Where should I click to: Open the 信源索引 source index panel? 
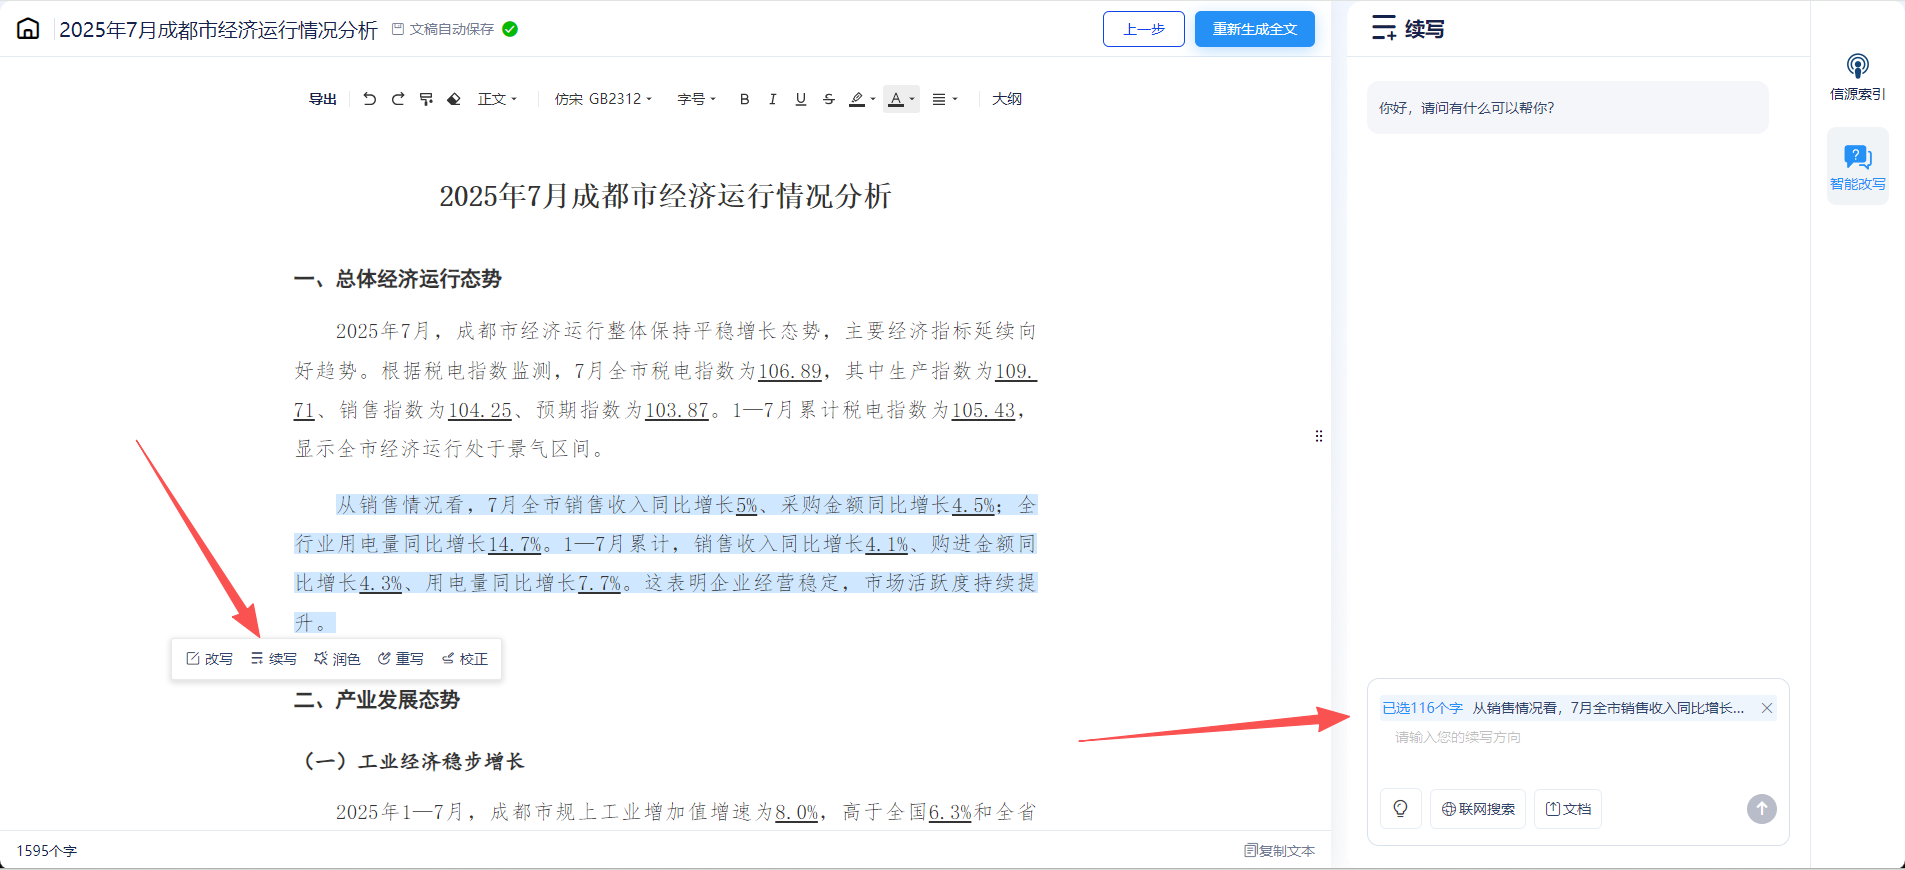[x=1858, y=77]
